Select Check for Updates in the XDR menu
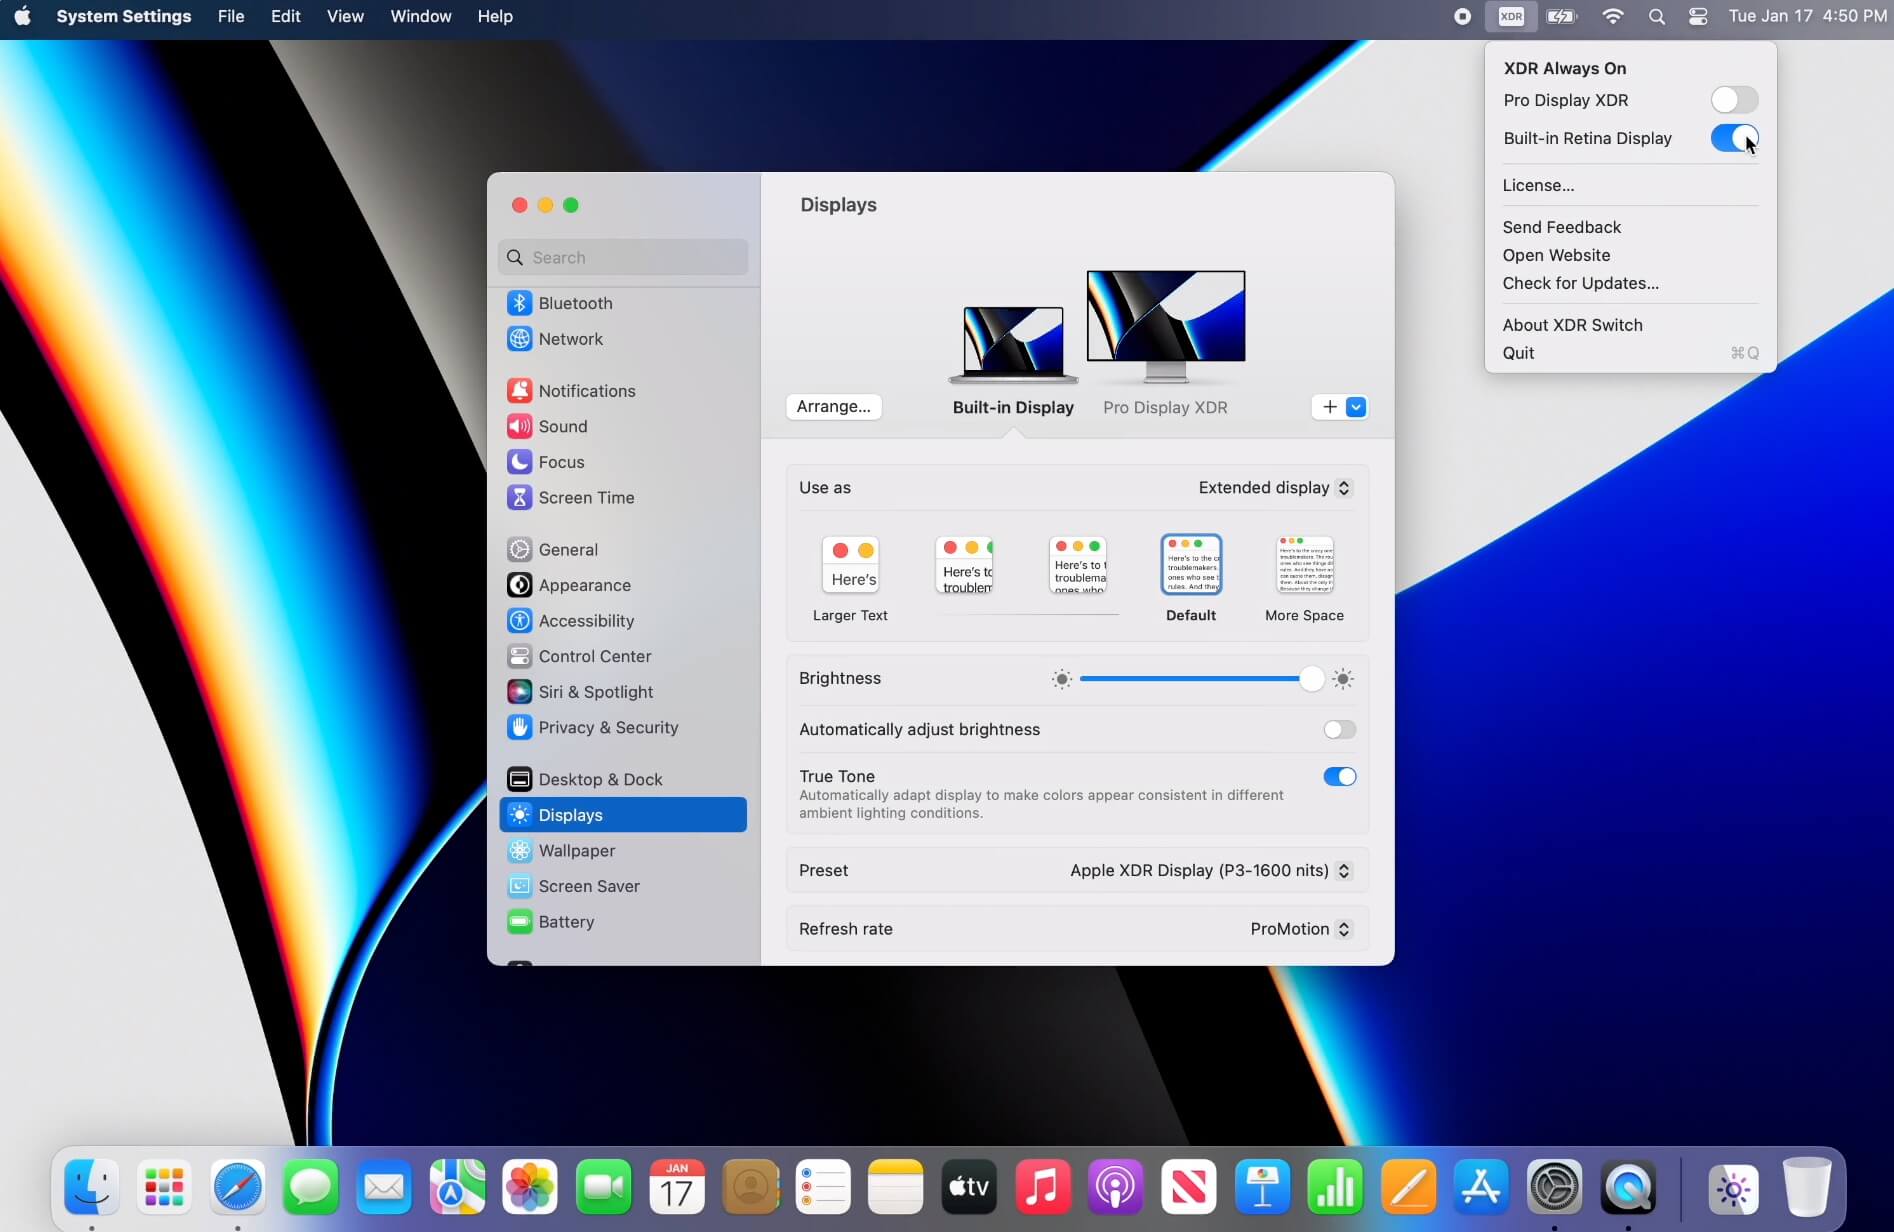The image size is (1894, 1232). click(1581, 283)
